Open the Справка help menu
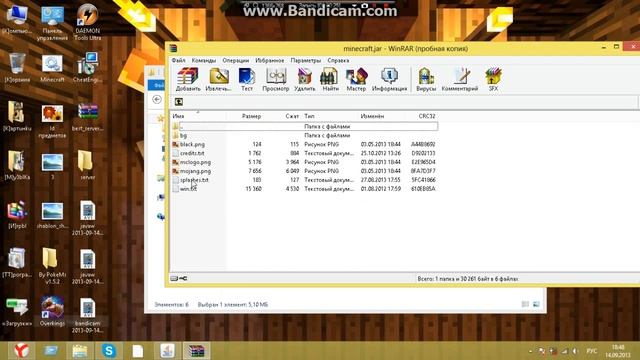Image resolution: width=640 pixels, height=360 pixels. point(338,60)
